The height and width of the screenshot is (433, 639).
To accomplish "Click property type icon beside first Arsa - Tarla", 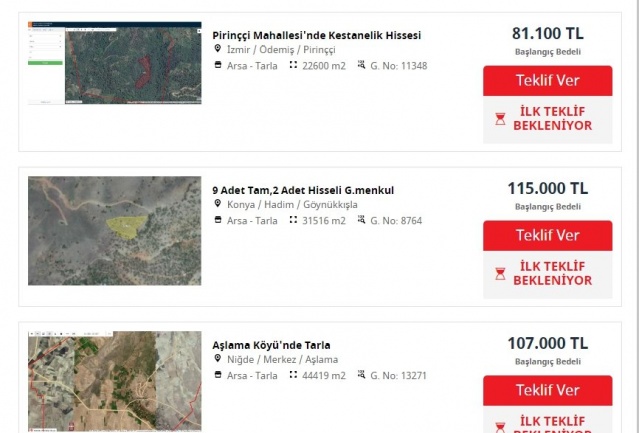I will 218,65.
